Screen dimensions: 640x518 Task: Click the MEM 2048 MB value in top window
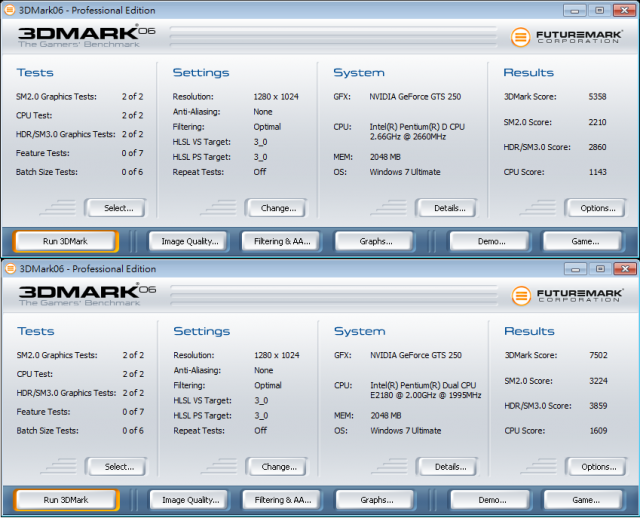[x=385, y=157]
